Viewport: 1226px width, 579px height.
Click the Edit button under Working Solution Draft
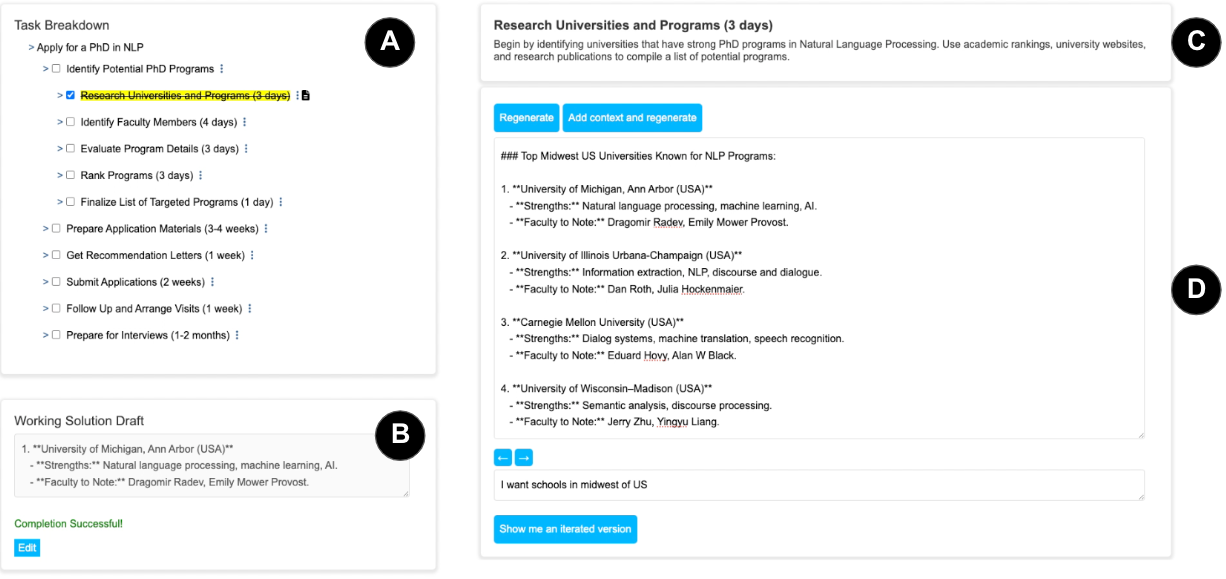click(x=27, y=548)
